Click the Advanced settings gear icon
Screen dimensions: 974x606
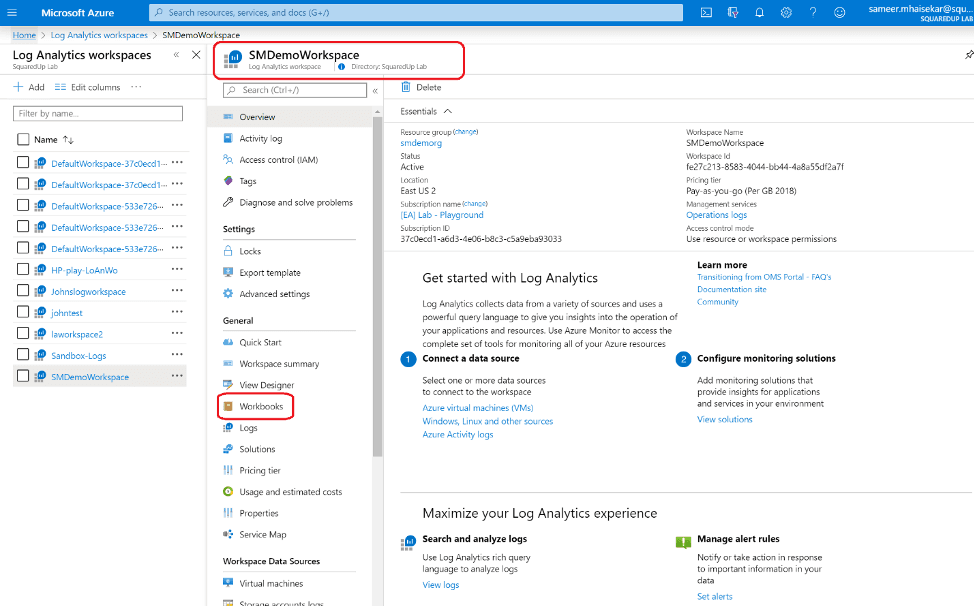point(228,294)
